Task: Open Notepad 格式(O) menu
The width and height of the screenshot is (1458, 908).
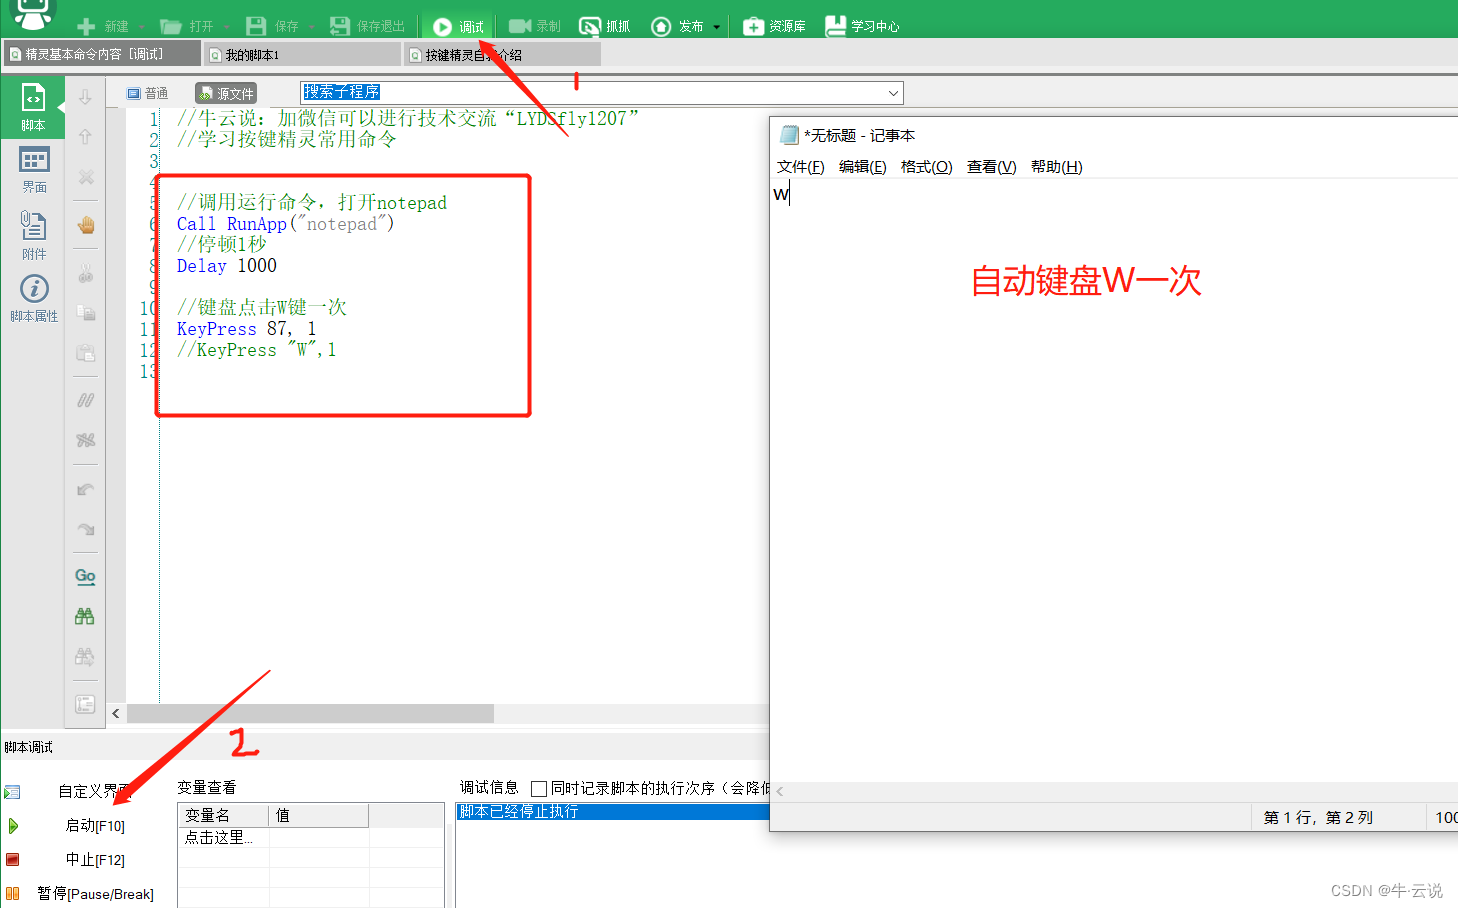Action: (927, 166)
